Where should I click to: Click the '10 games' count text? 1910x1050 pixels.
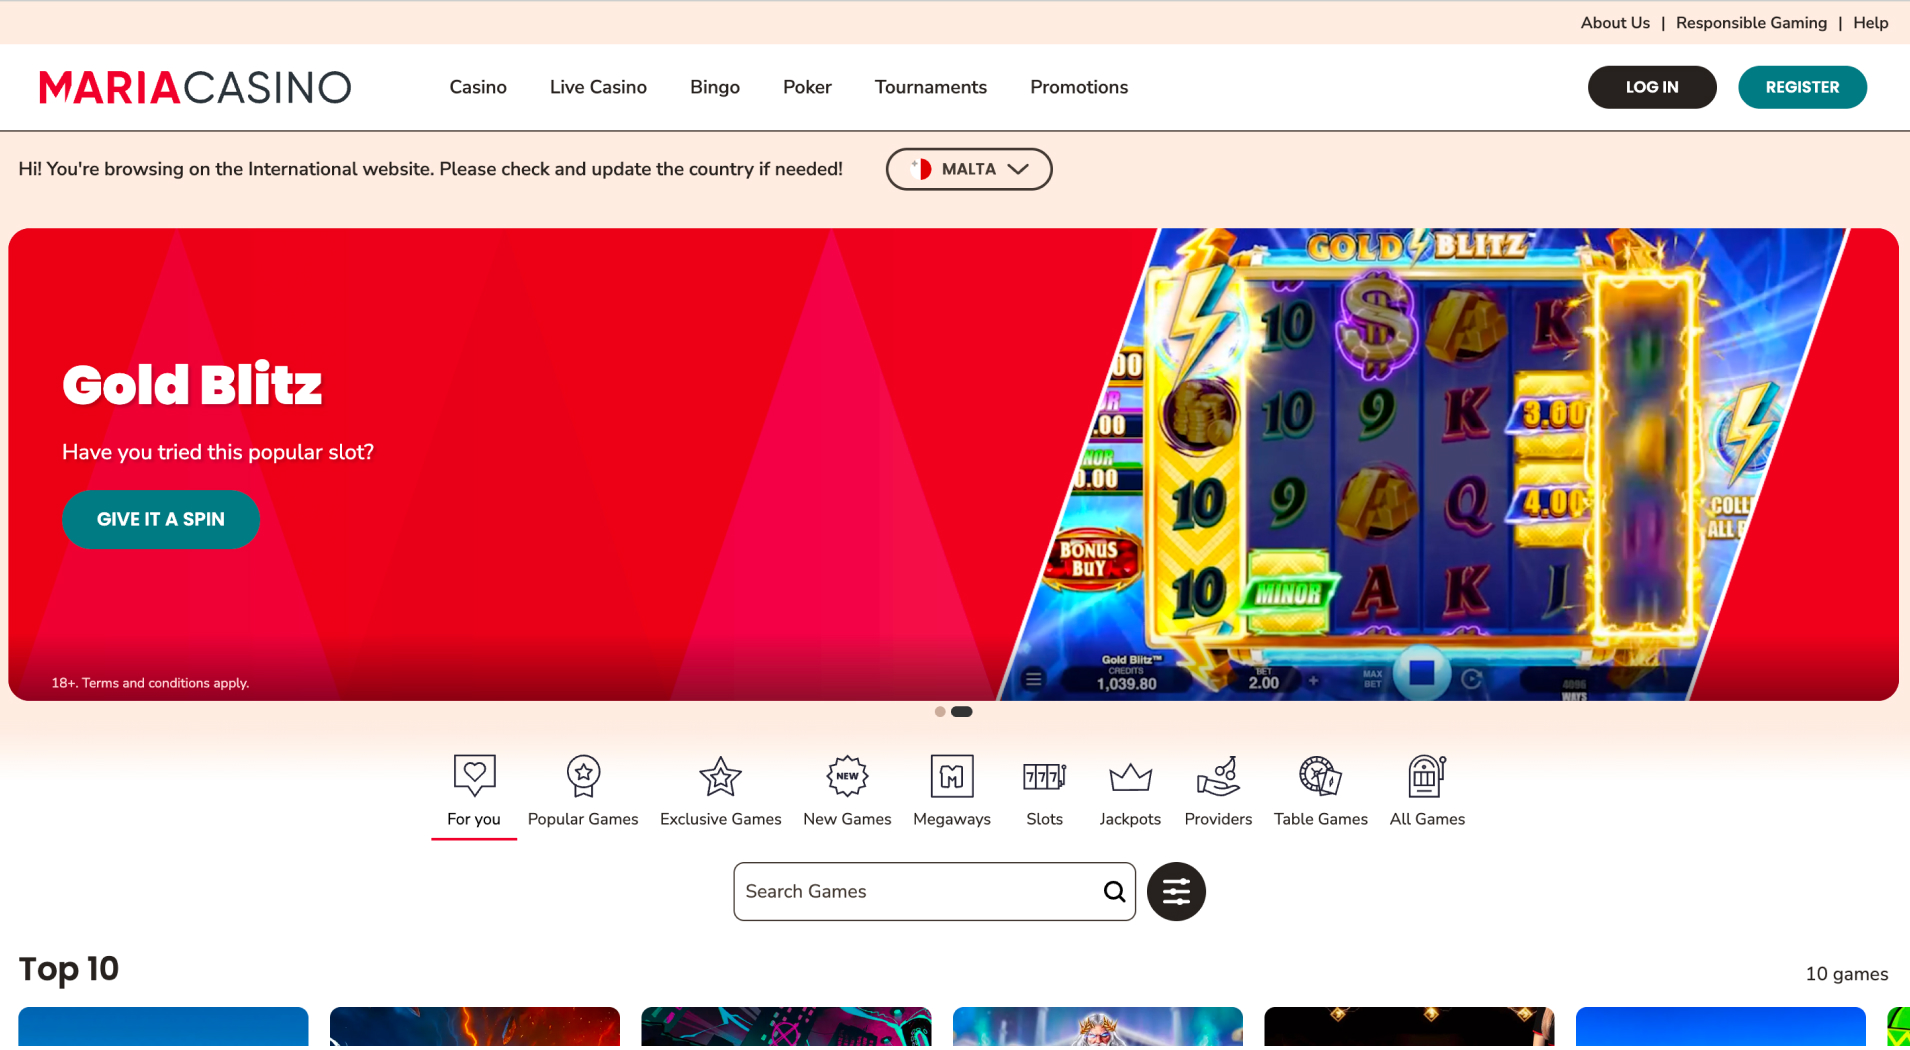click(1847, 974)
